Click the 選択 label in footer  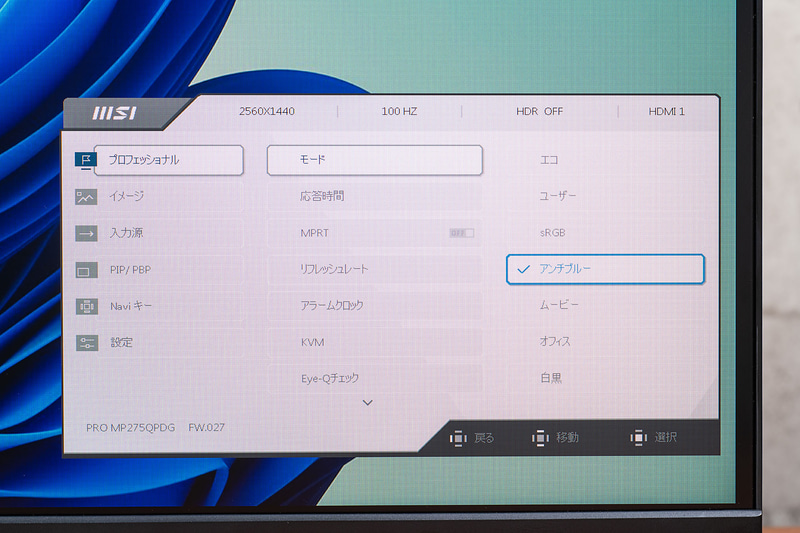click(666, 437)
